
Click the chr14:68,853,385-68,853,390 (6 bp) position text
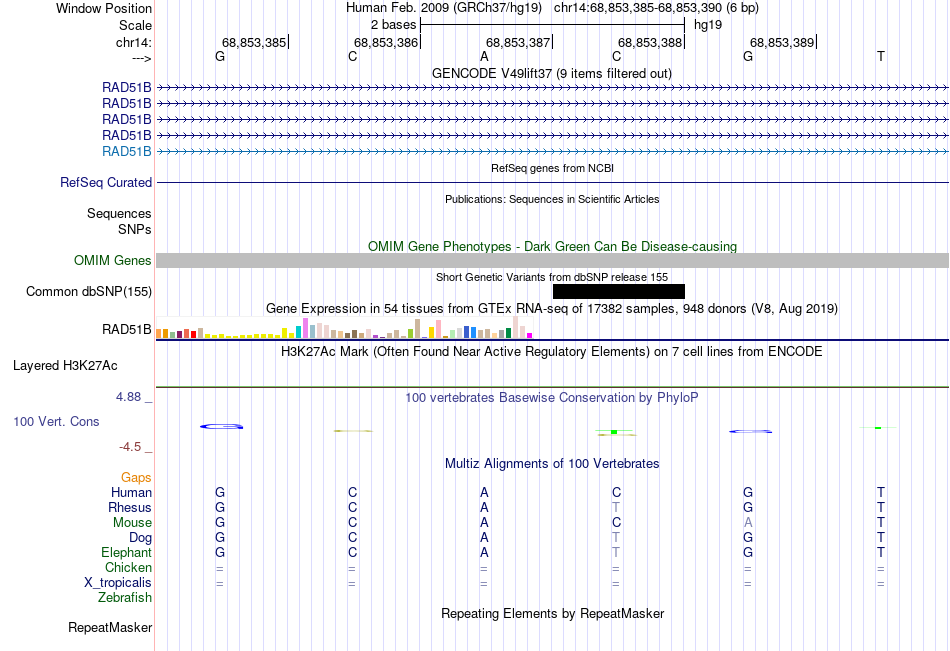656,8
